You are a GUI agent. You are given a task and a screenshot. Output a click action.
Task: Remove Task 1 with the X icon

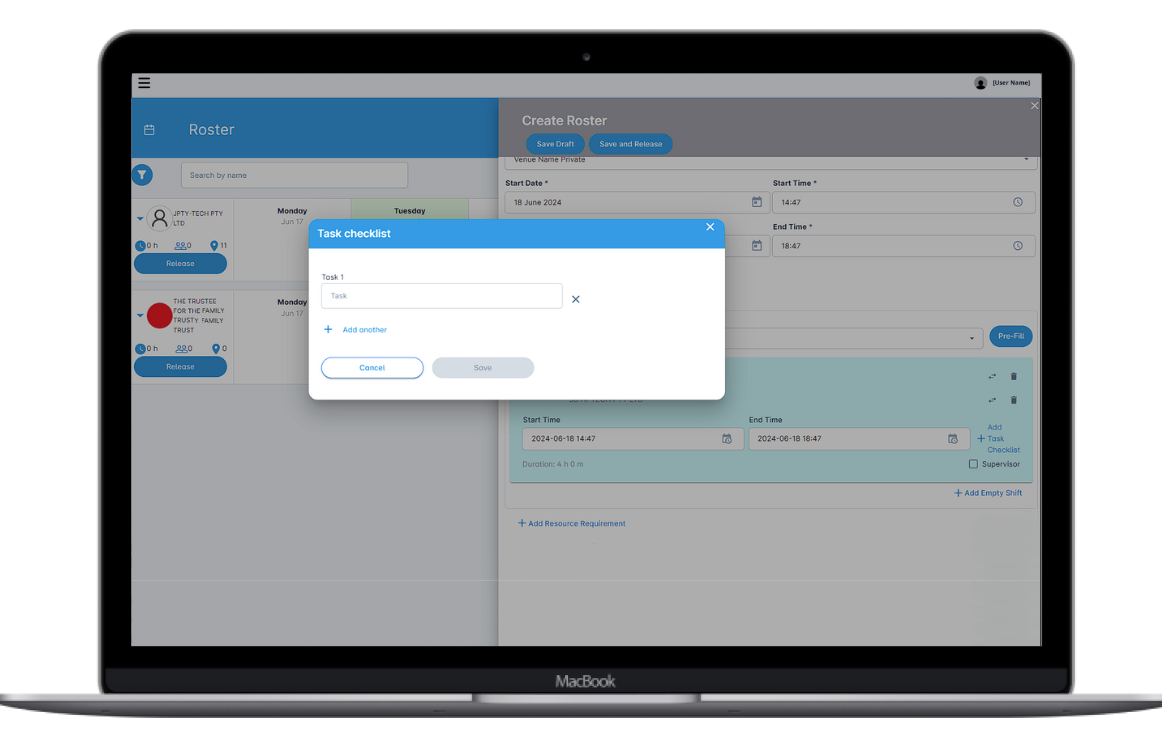(x=575, y=299)
